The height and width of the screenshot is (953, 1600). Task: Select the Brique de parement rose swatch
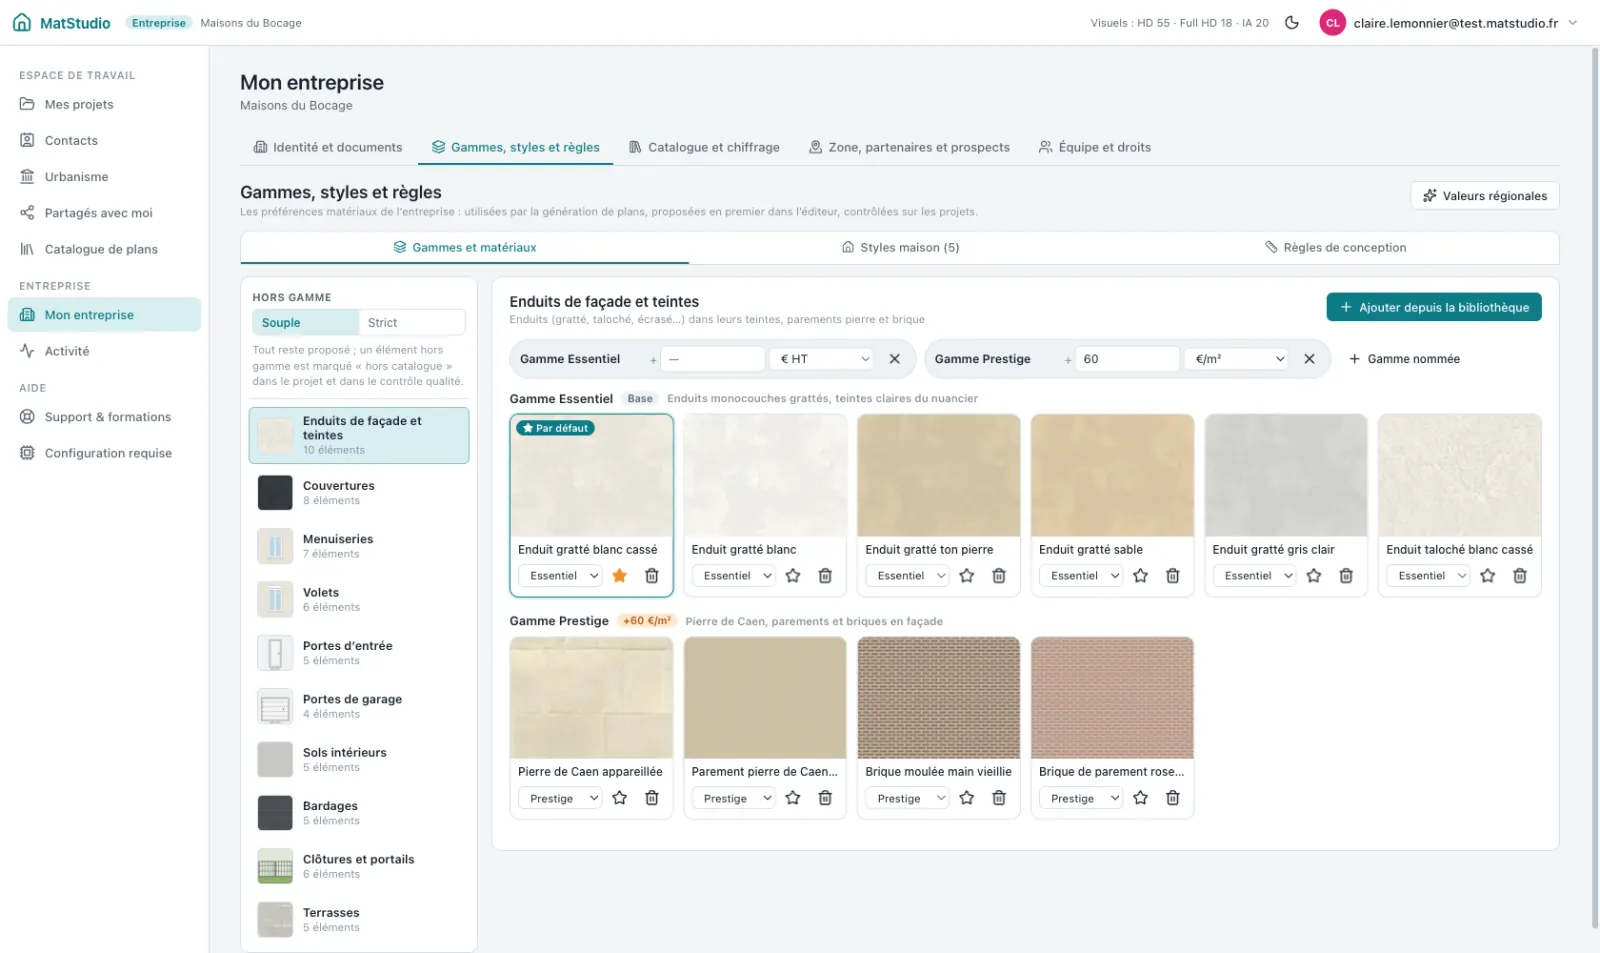[1112, 698]
